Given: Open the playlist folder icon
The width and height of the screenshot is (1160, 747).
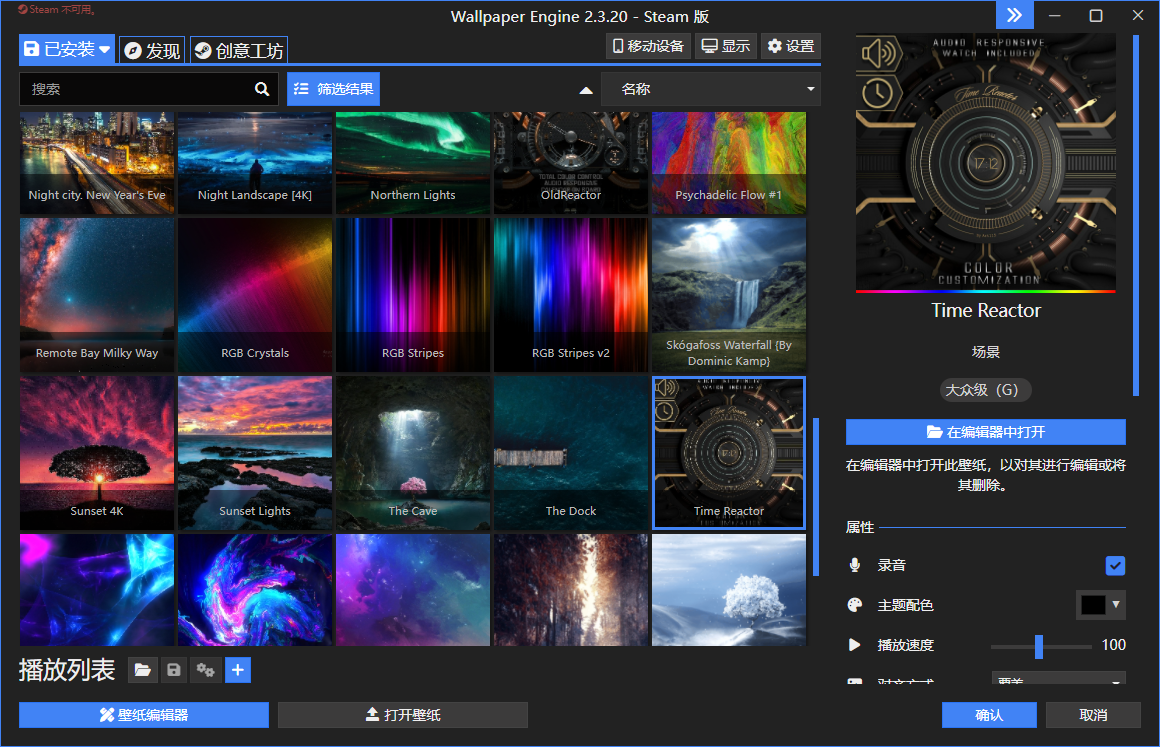Looking at the screenshot, I should tap(142, 670).
